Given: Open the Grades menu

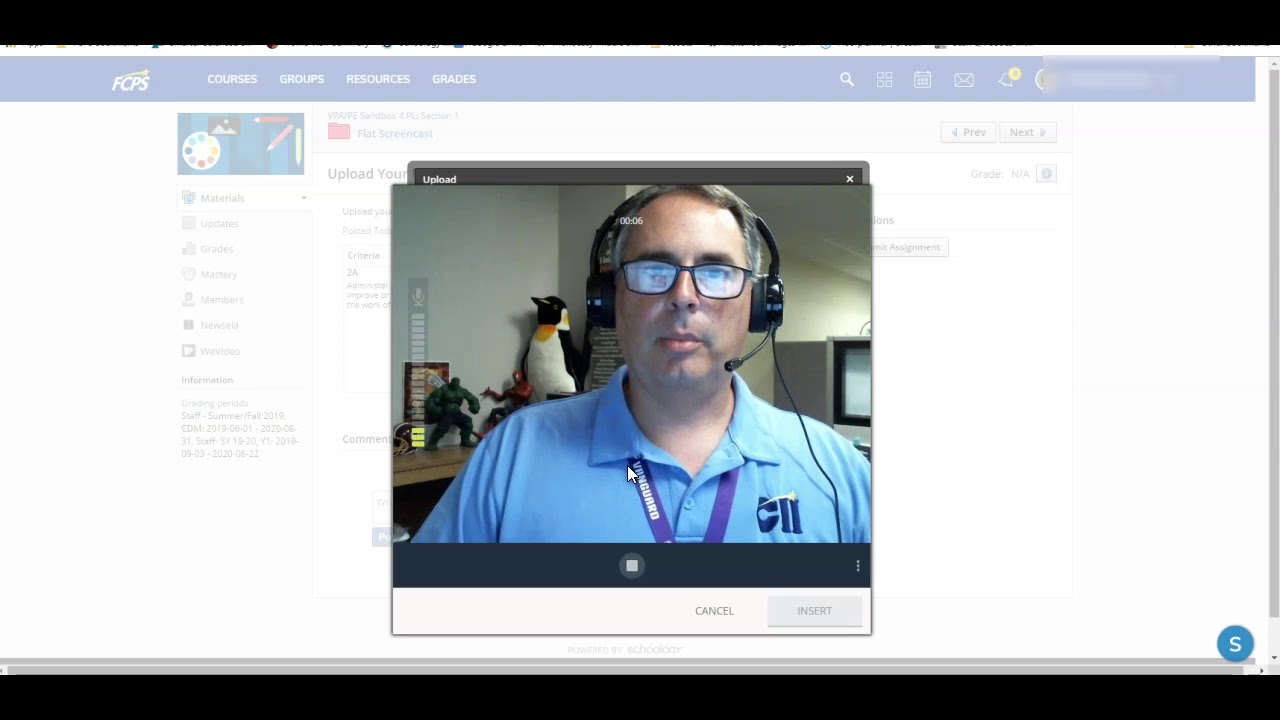Looking at the screenshot, I should [454, 79].
